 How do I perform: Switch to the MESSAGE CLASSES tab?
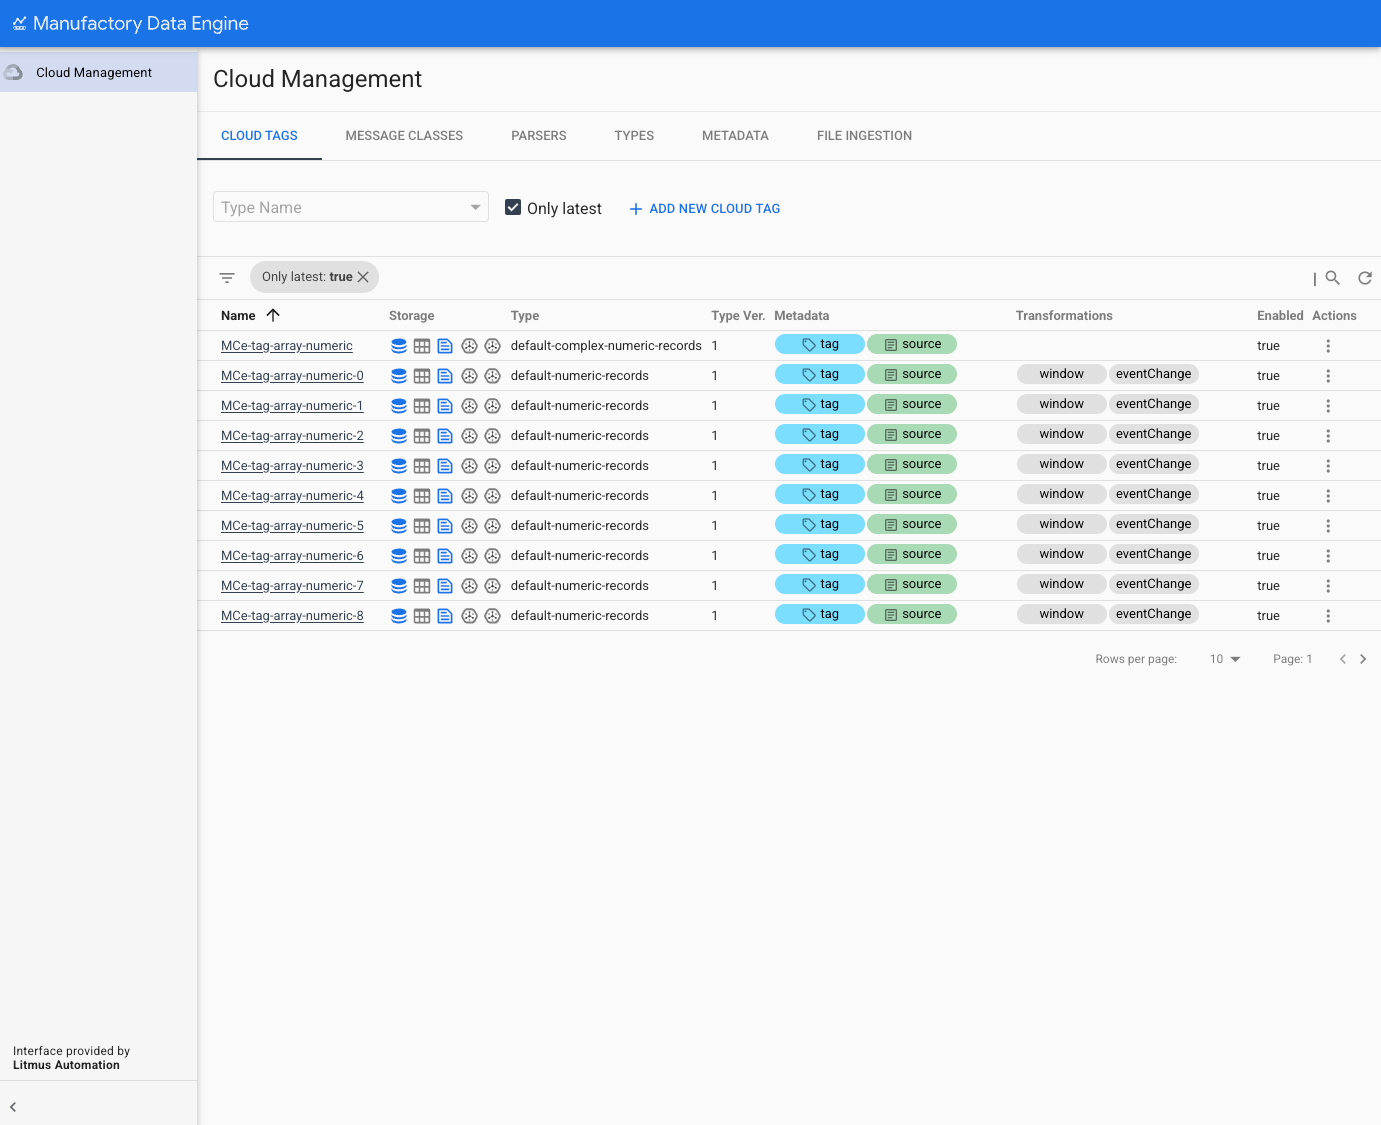click(x=404, y=135)
